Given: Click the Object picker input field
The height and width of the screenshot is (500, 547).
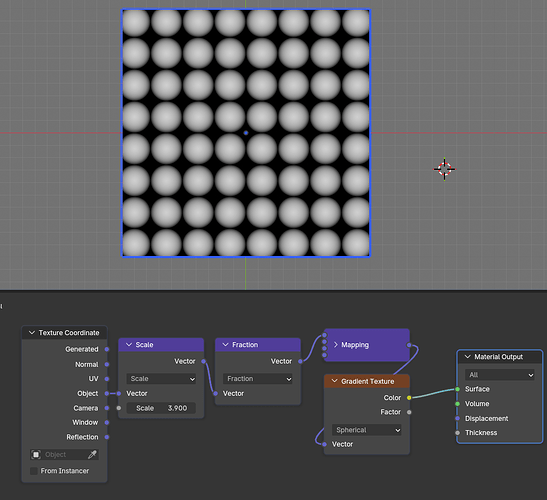Looking at the screenshot, I should pos(64,454).
